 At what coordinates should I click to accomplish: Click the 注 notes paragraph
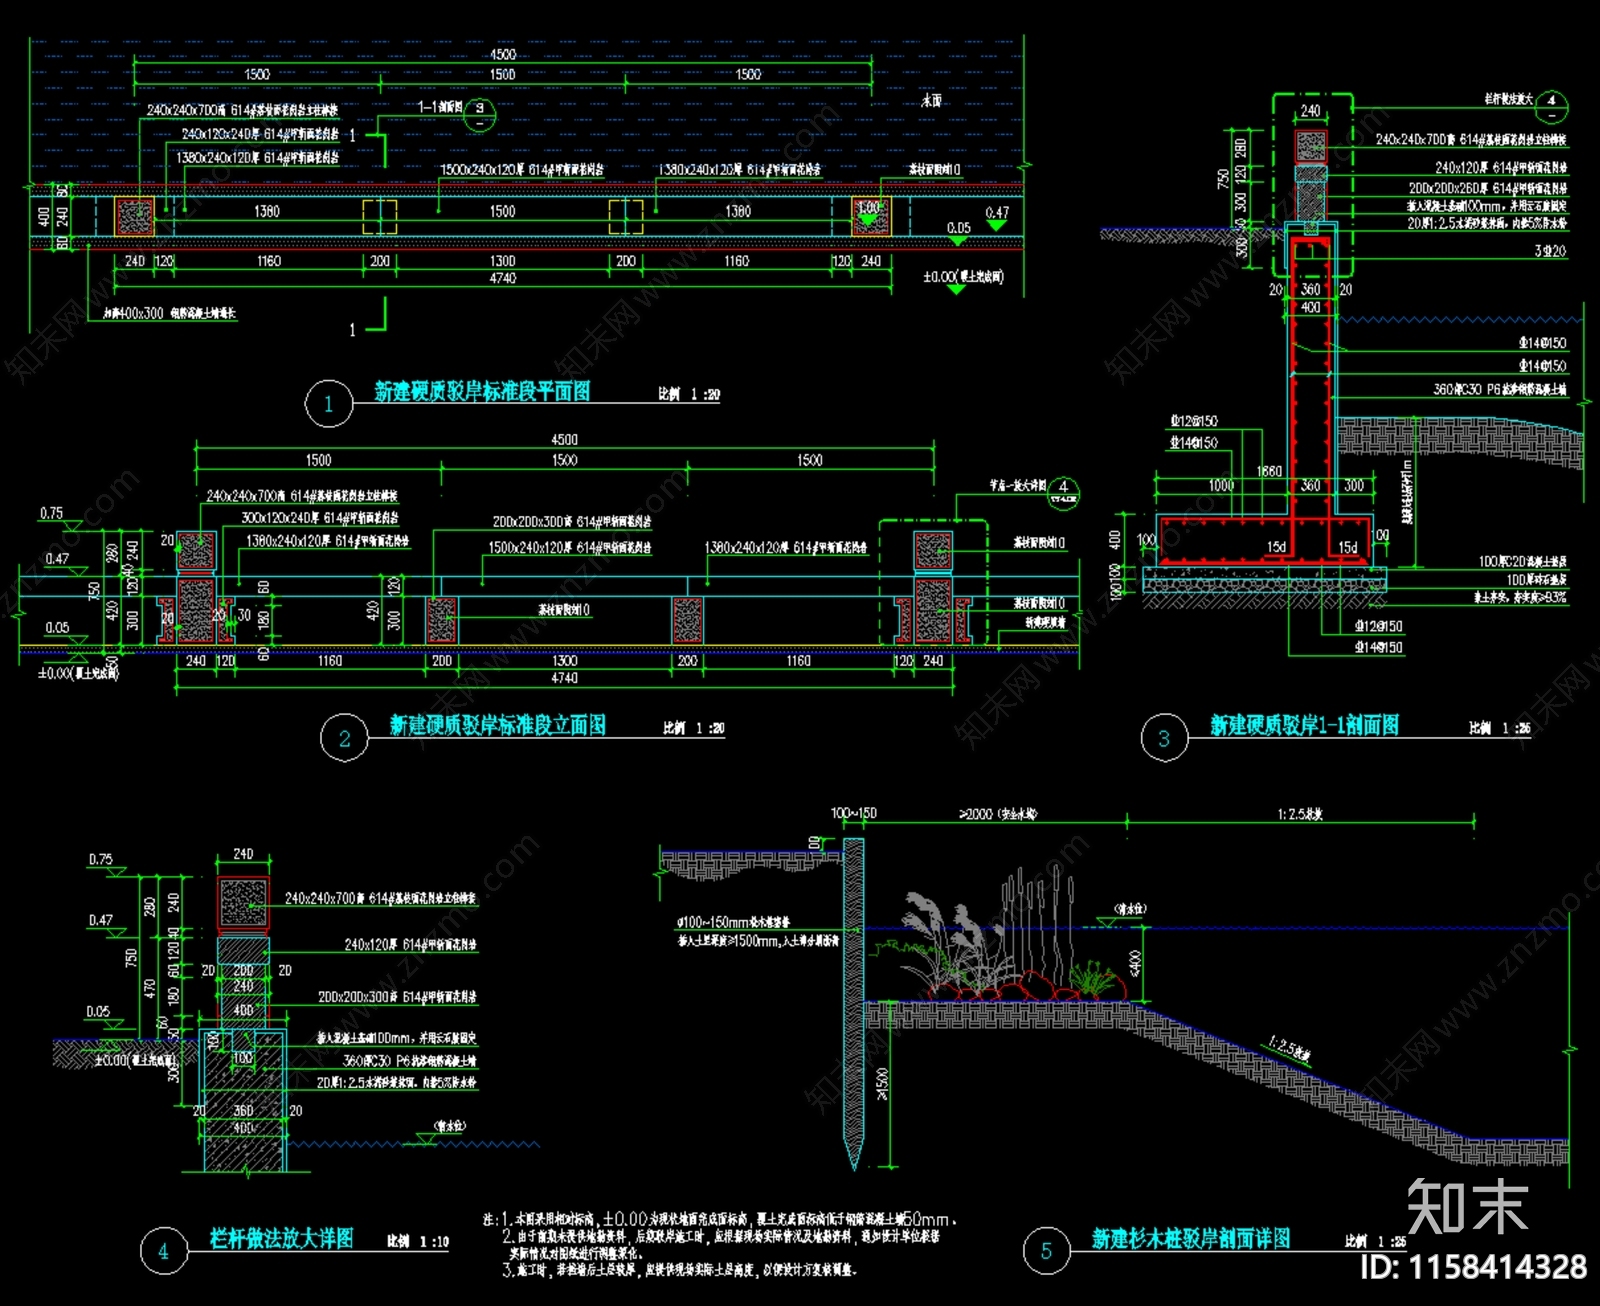[x=721, y=1244]
